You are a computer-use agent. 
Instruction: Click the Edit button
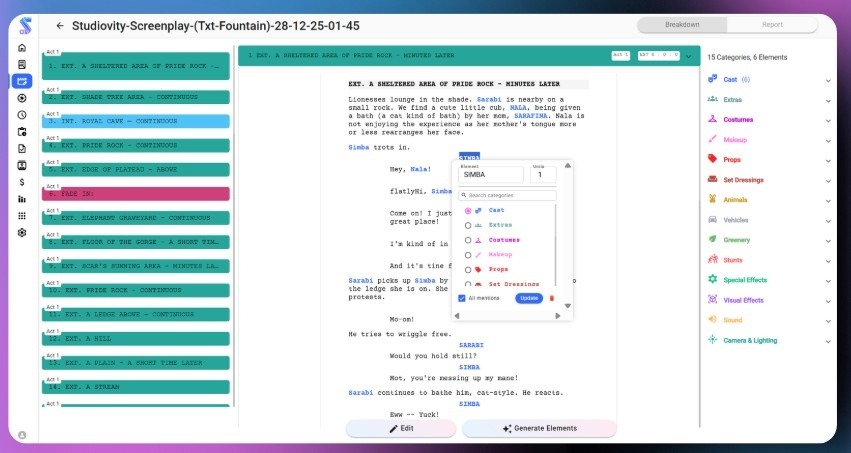(401, 429)
